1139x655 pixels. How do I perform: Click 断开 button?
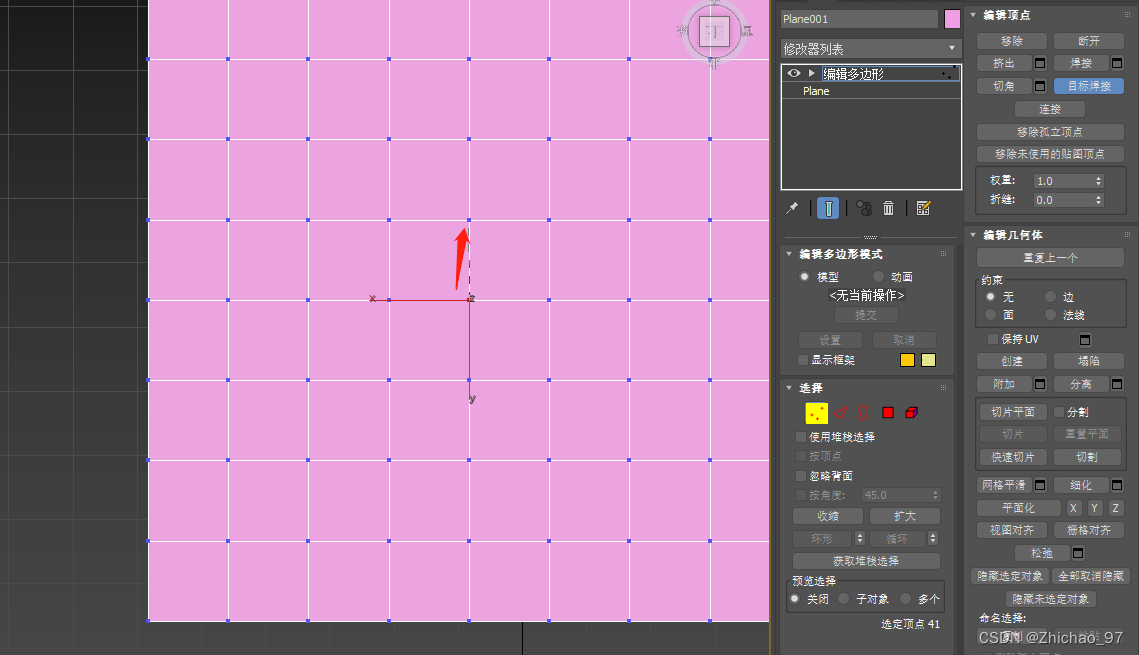(x=1089, y=41)
